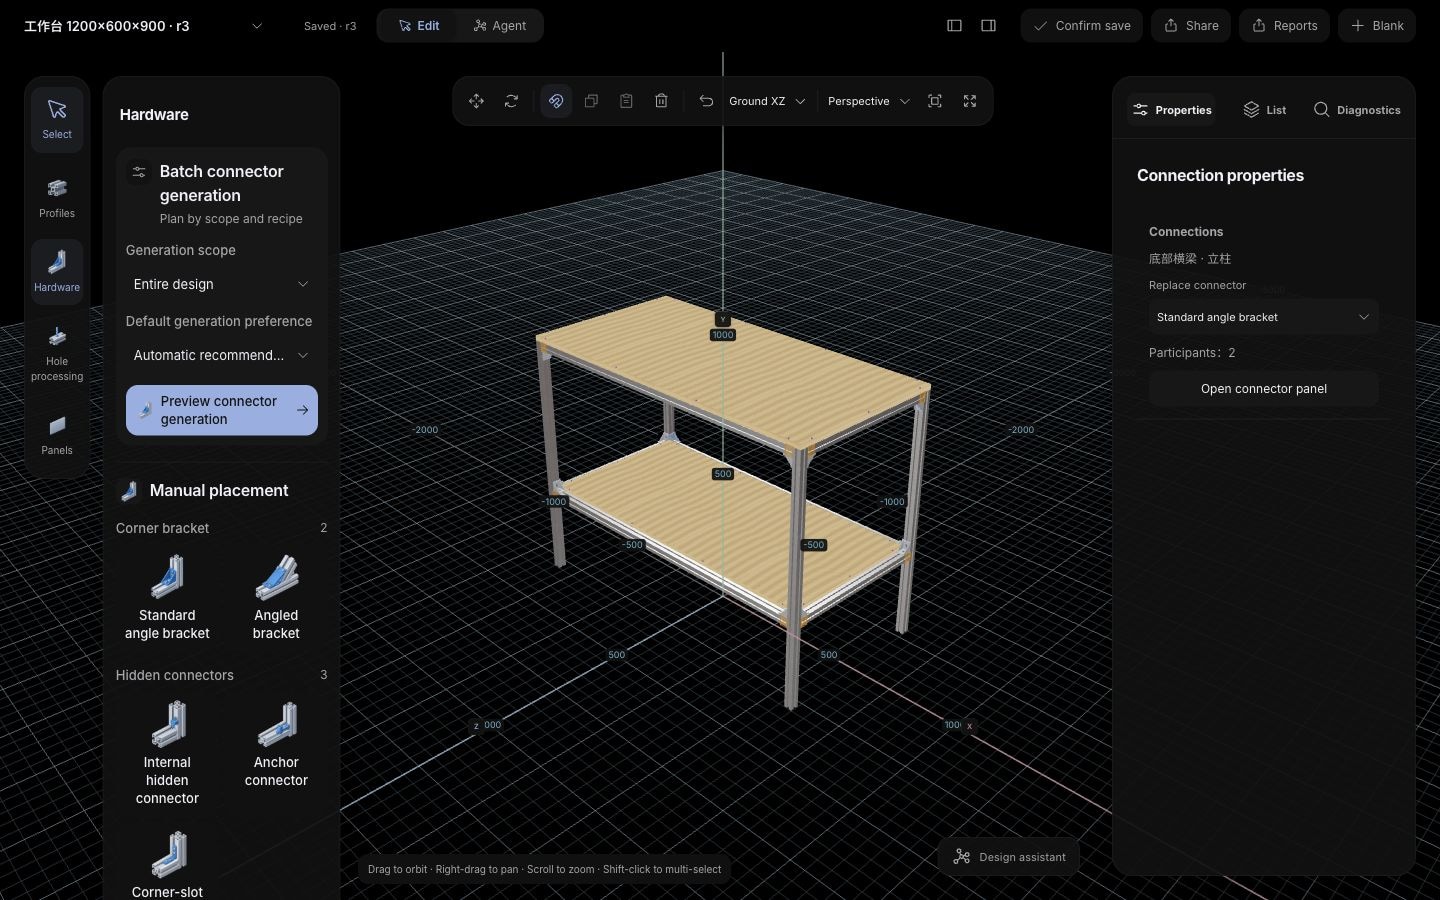Image resolution: width=1440 pixels, height=900 pixels.
Task: Click the Share button
Action: pos(1191,26)
